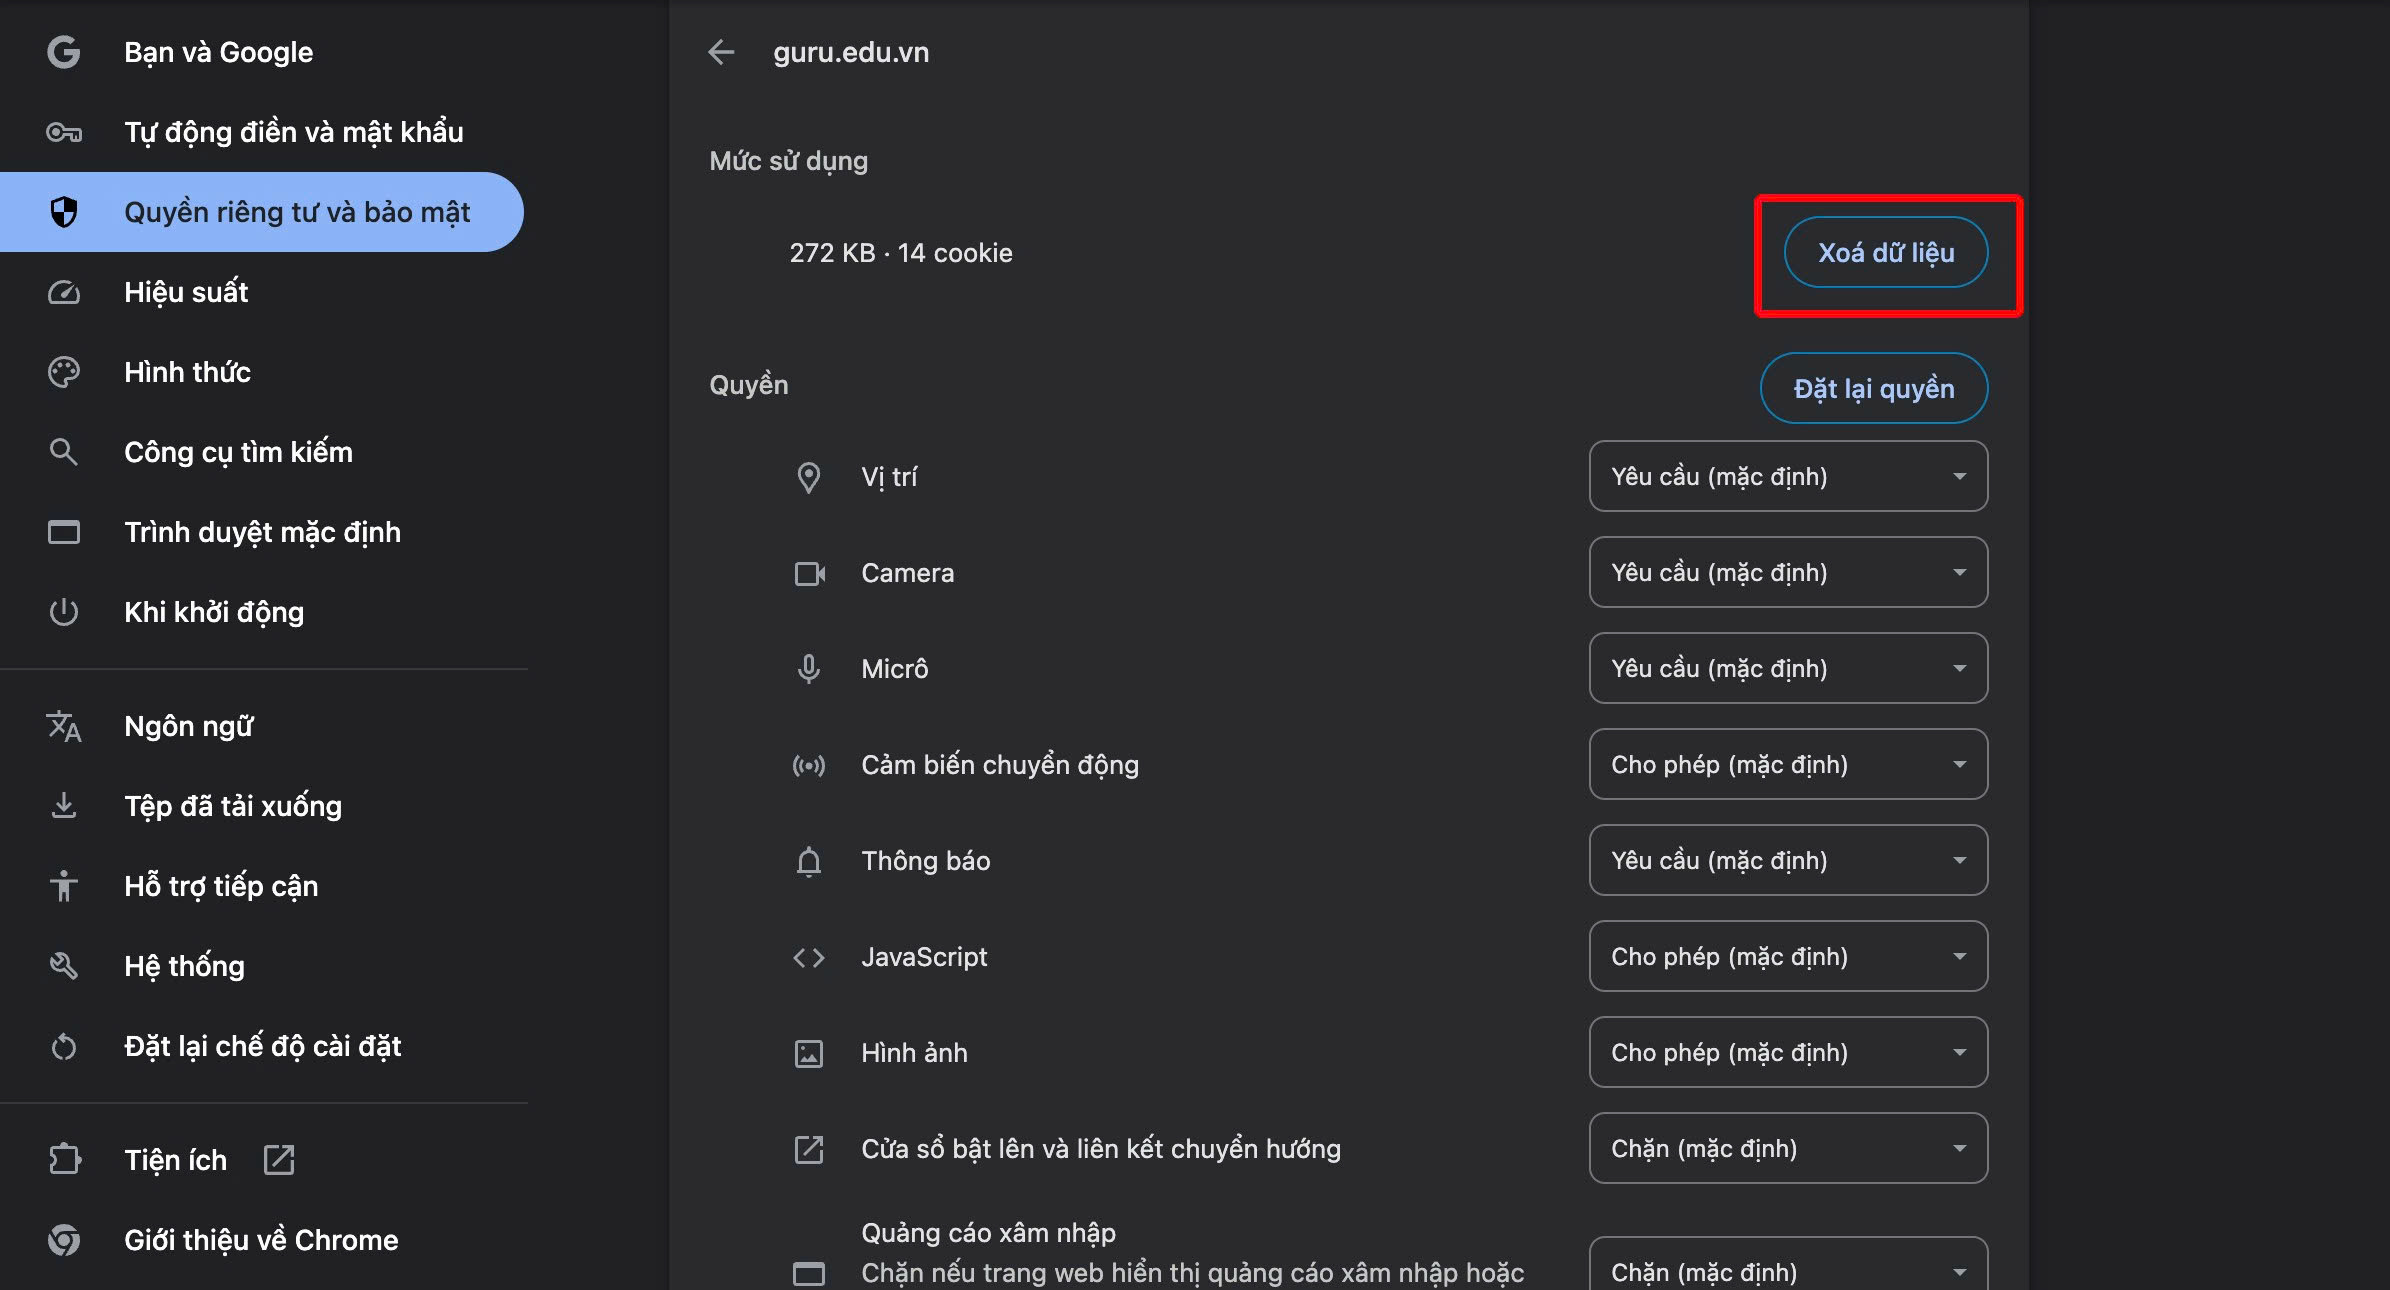Click the wrench icon for Hệ thống
The height and width of the screenshot is (1290, 2390).
click(64, 966)
